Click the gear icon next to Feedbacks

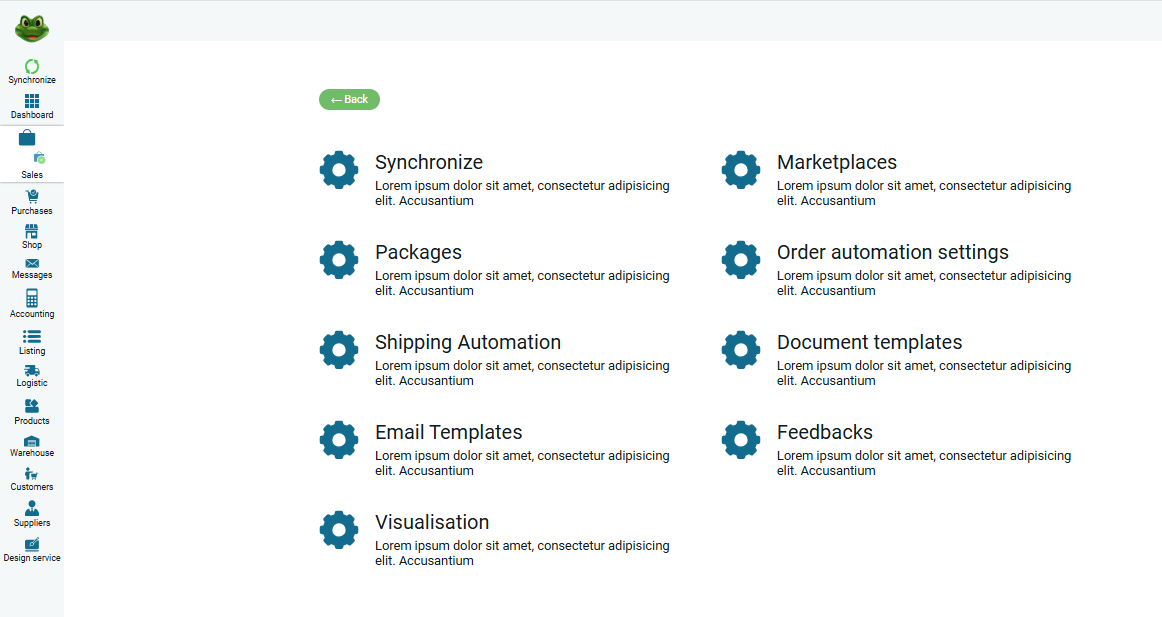point(741,440)
